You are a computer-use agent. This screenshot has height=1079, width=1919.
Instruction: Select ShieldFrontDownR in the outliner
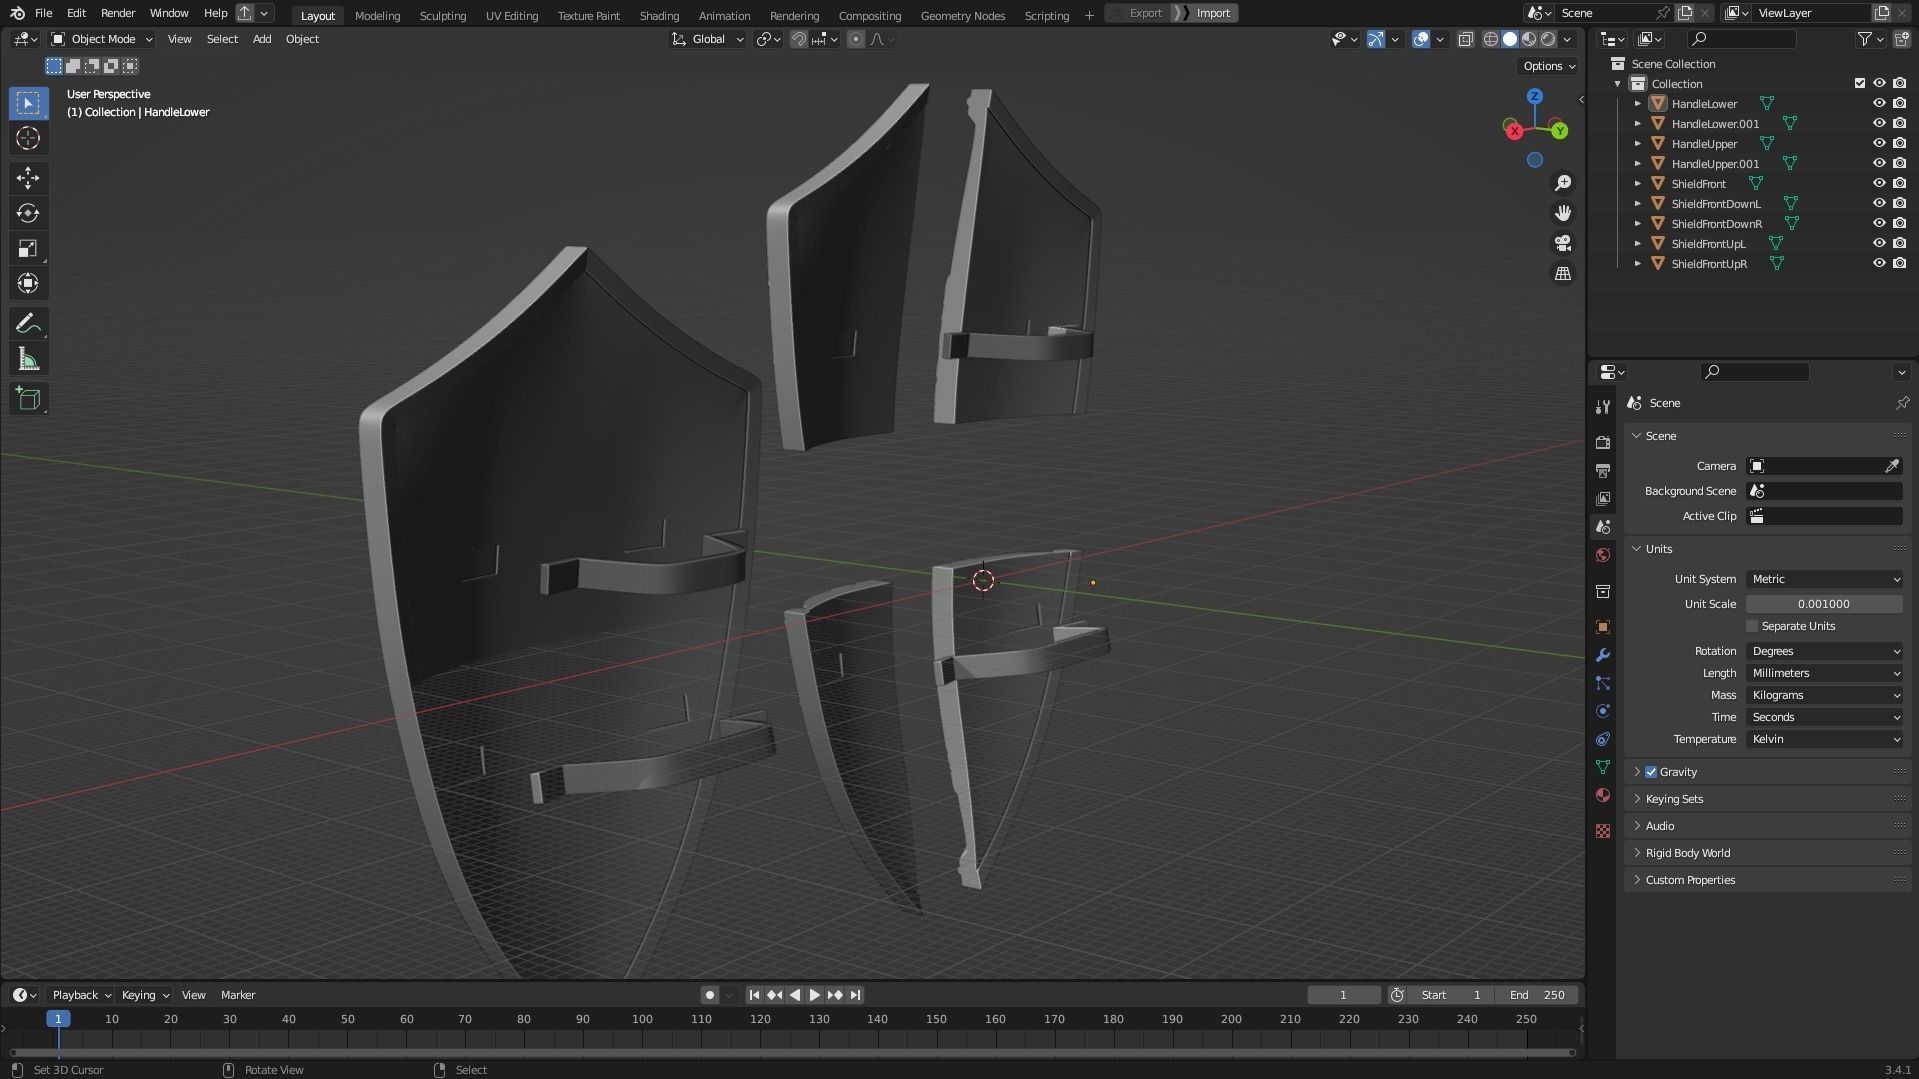(1716, 224)
